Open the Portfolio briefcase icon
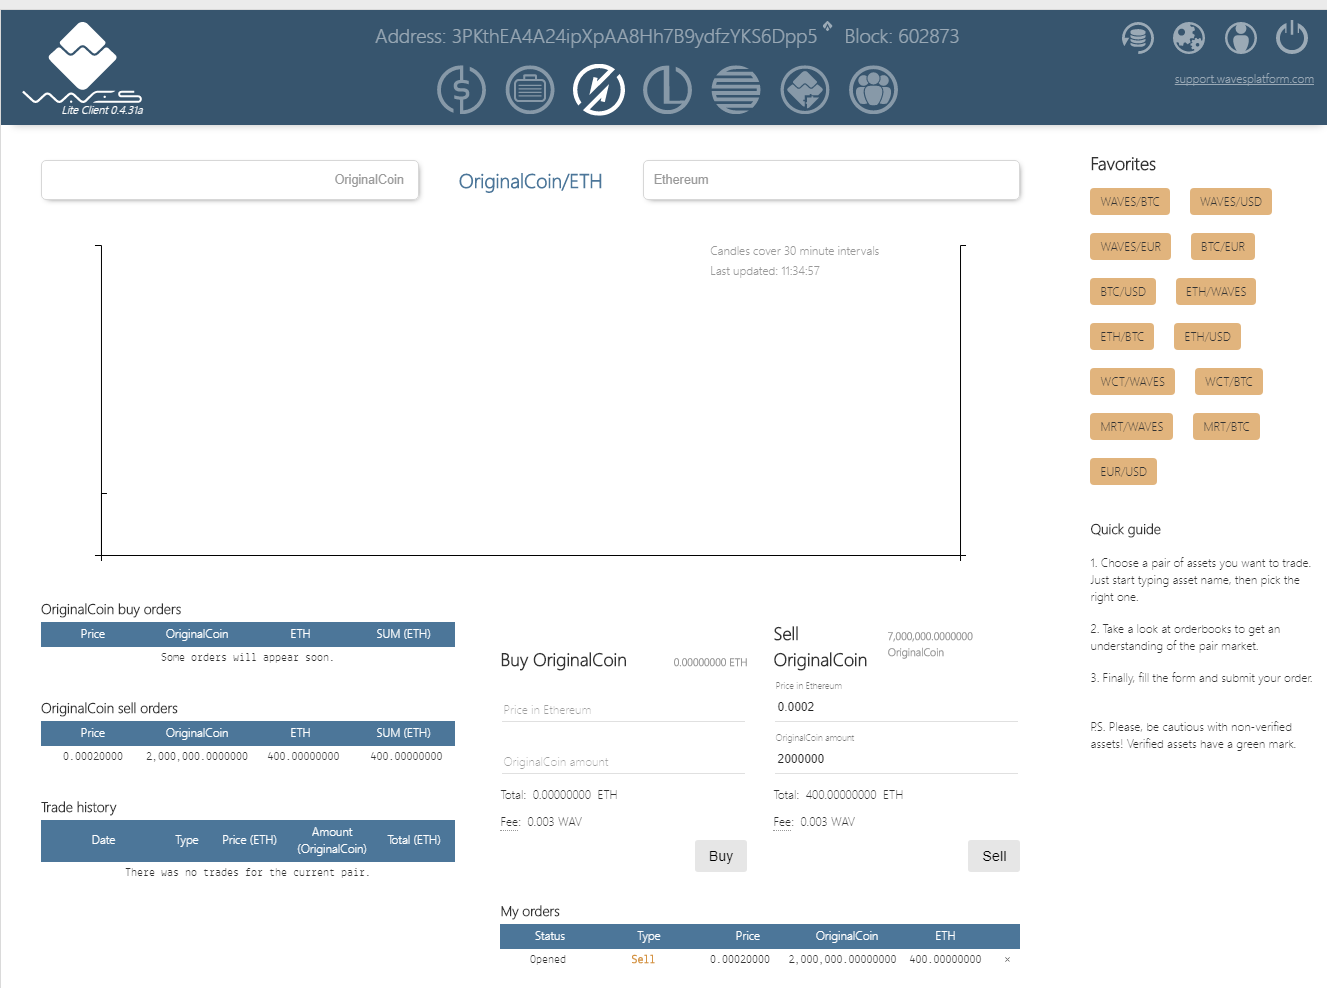Viewport: 1327px width, 988px height. (x=530, y=90)
